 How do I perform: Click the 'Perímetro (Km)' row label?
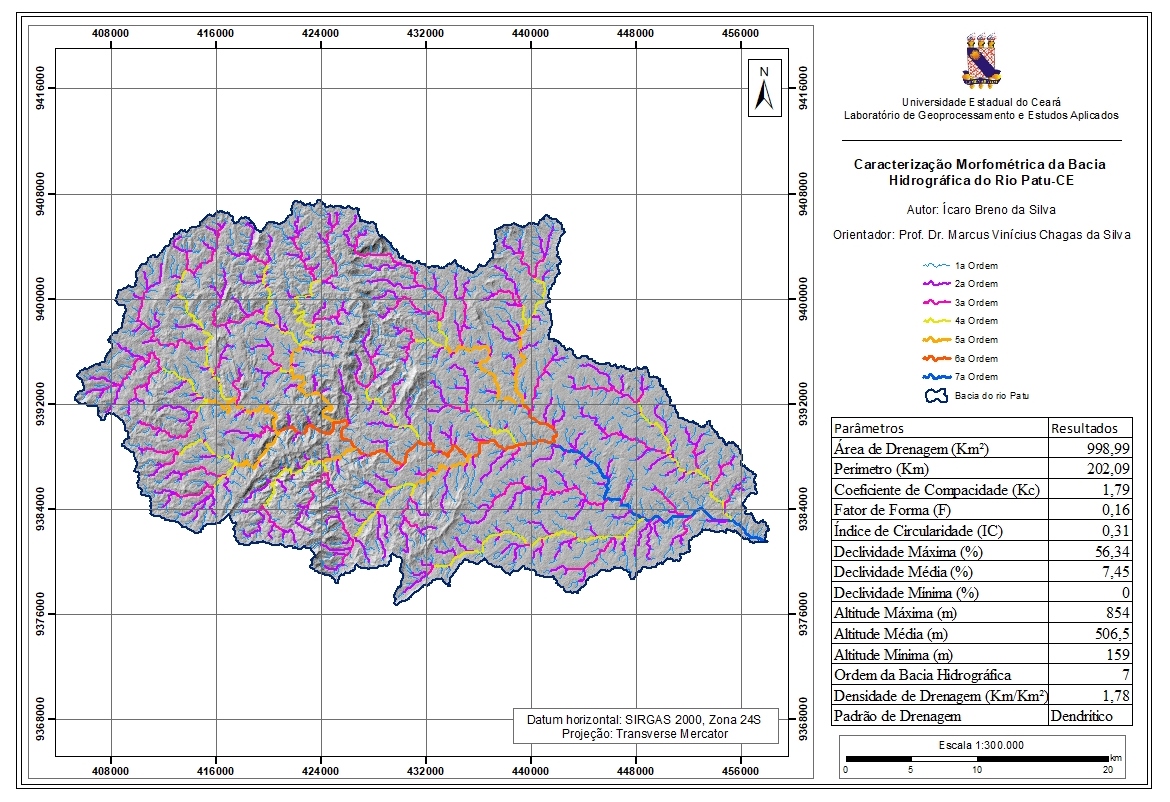tap(881, 469)
